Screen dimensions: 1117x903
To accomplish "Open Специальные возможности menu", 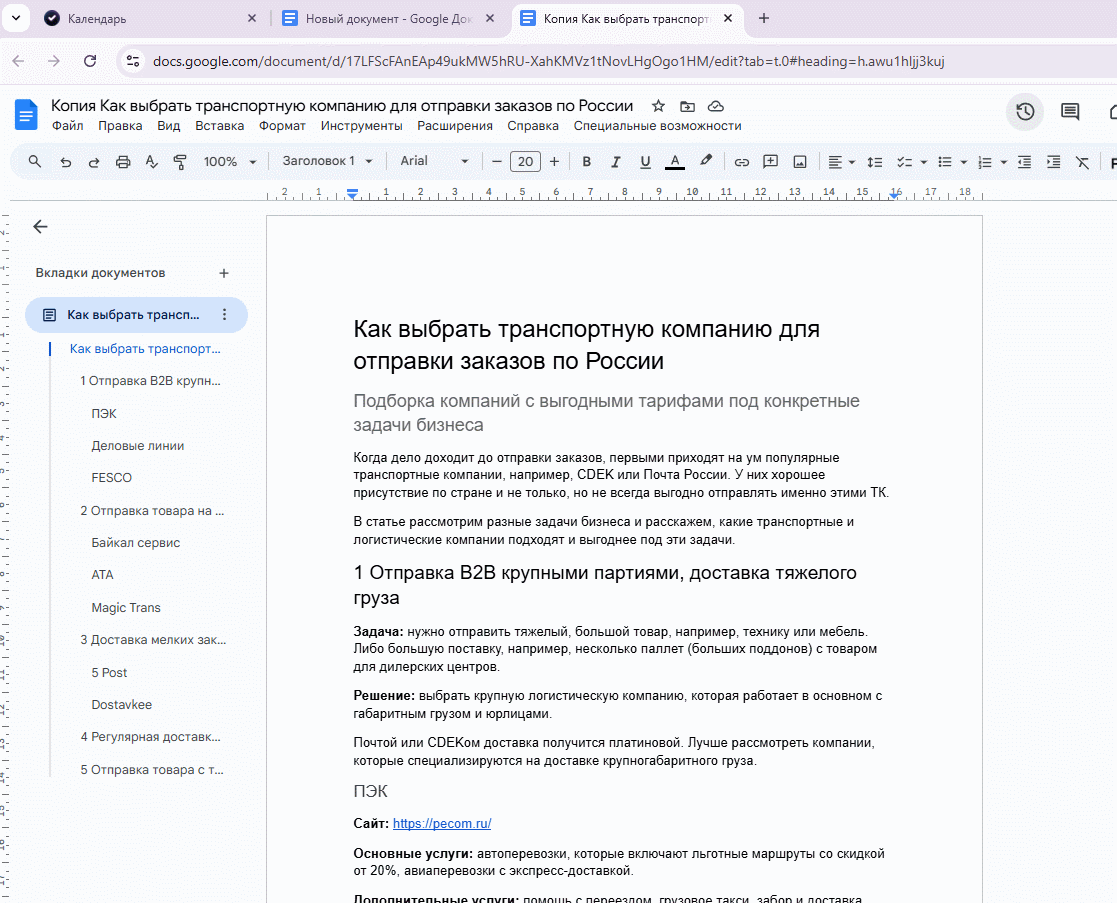I will [x=658, y=126].
